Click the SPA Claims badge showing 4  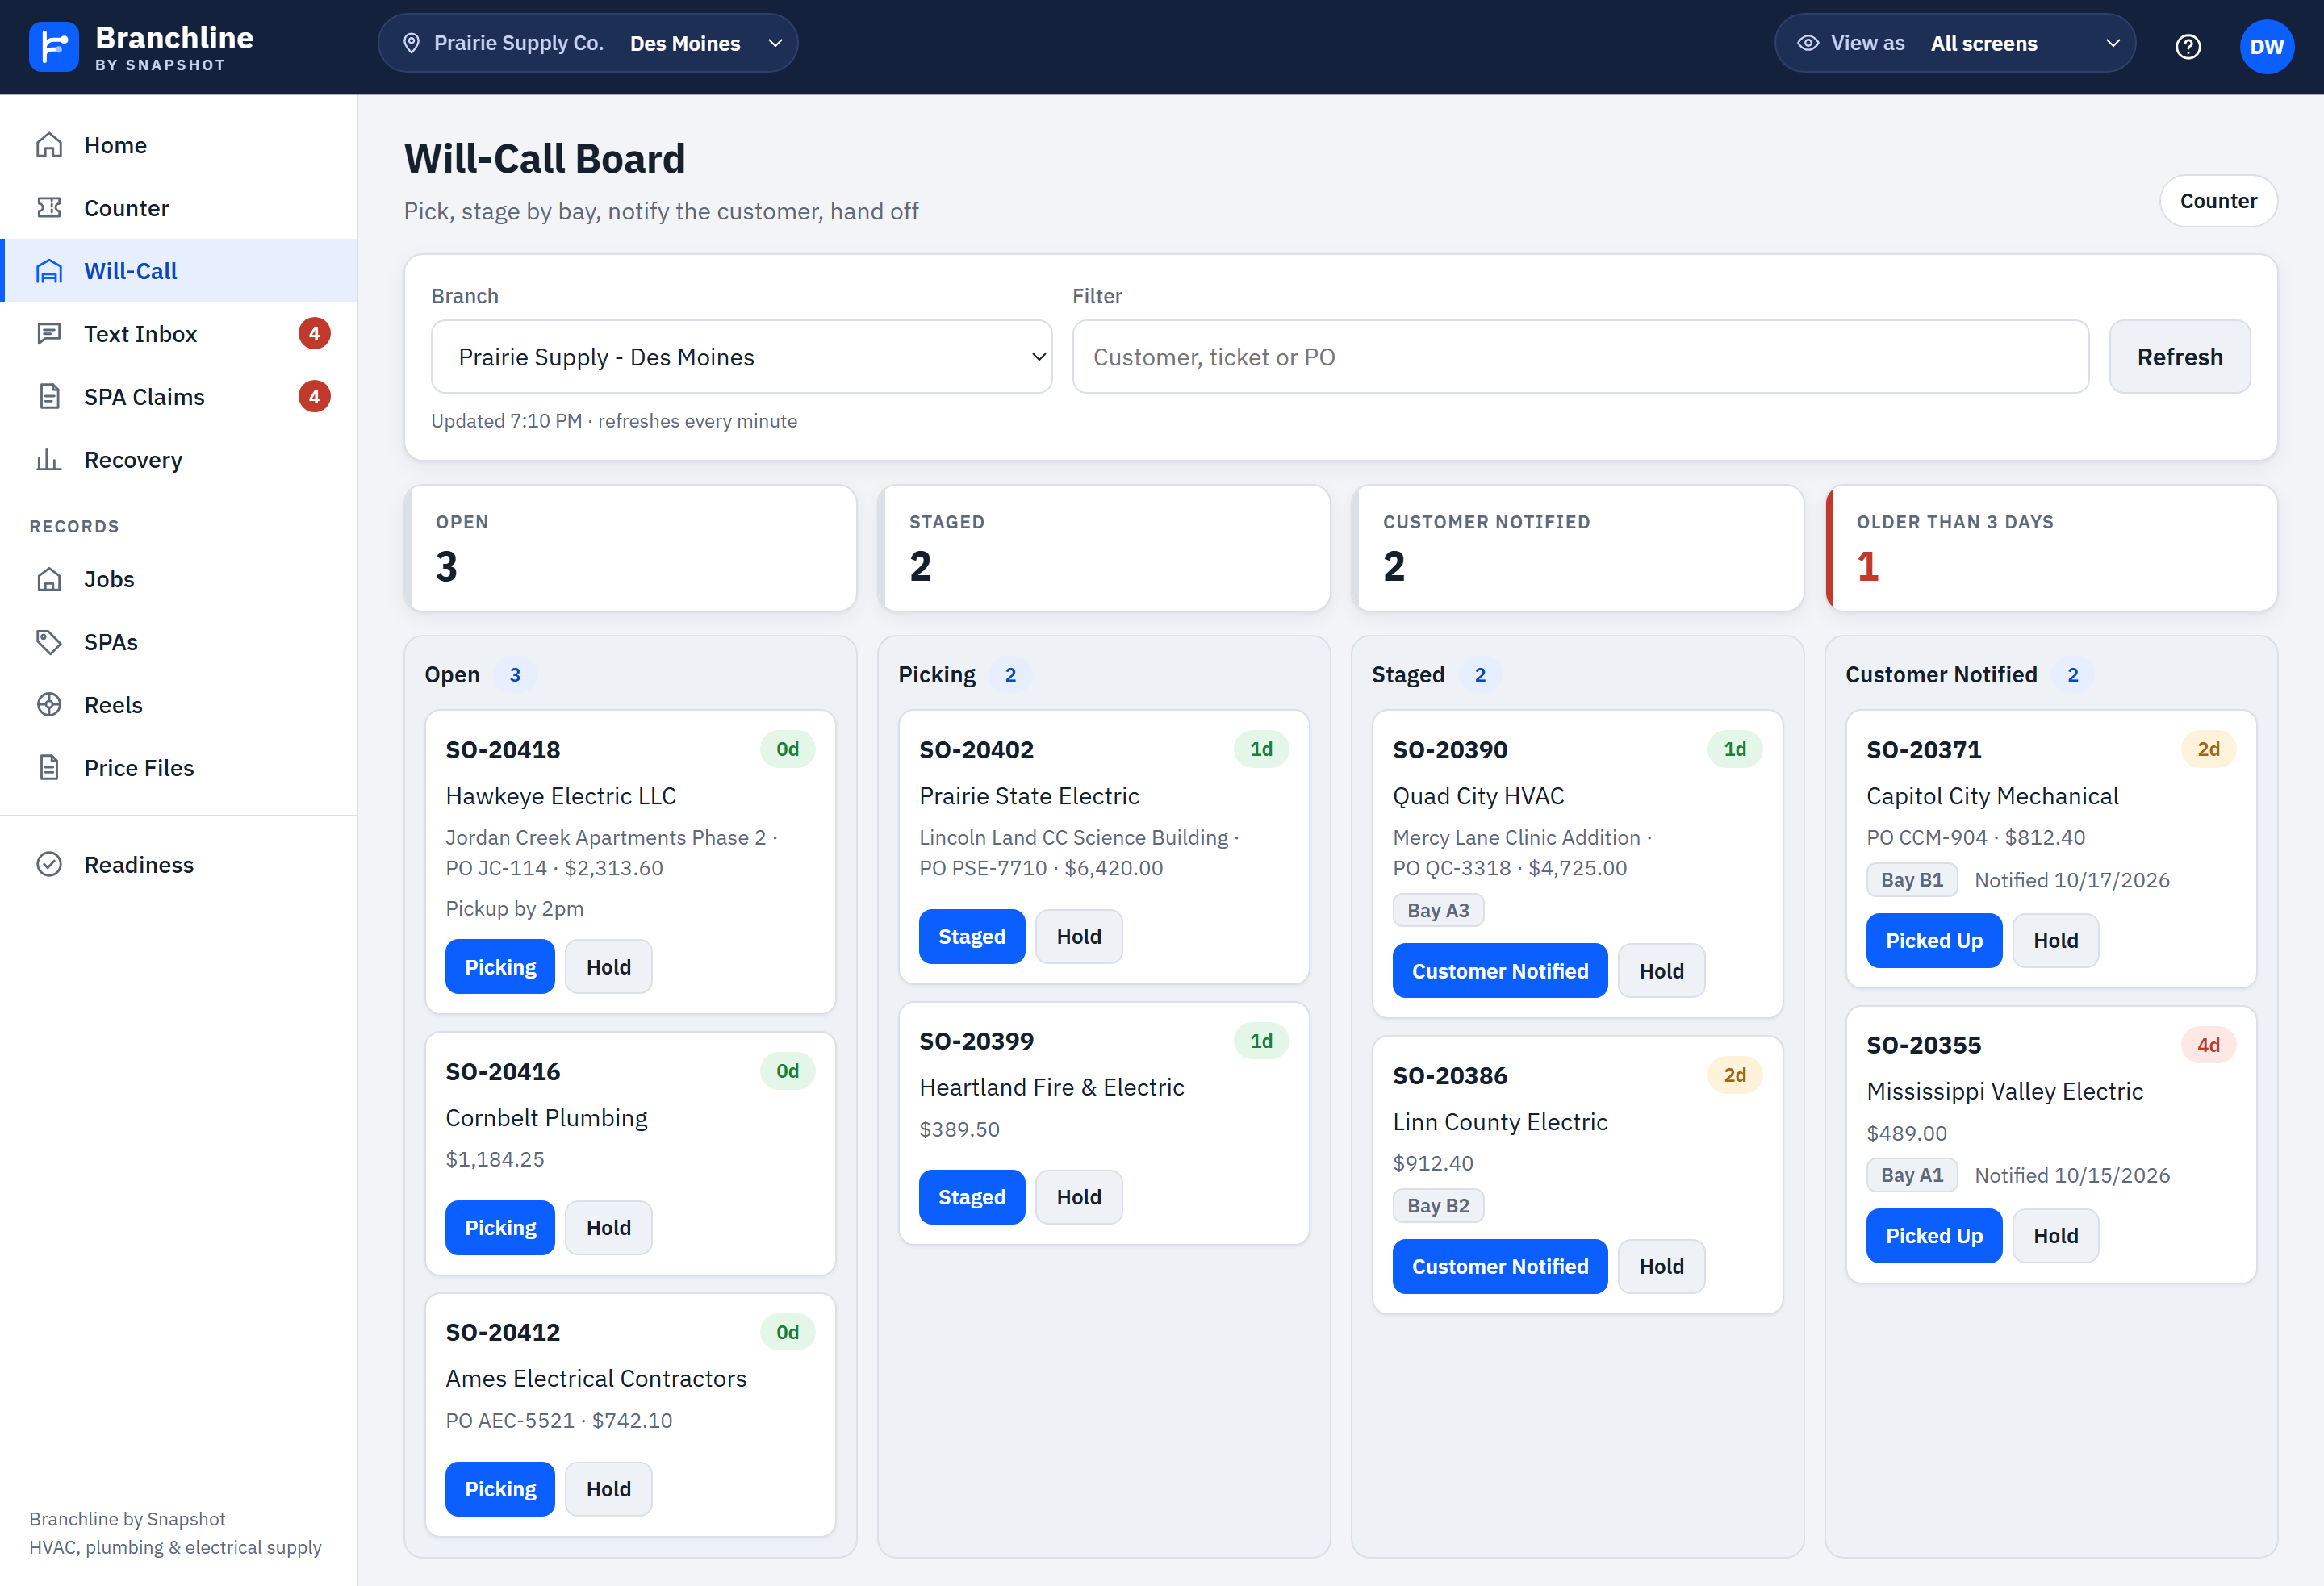click(x=314, y=397)
